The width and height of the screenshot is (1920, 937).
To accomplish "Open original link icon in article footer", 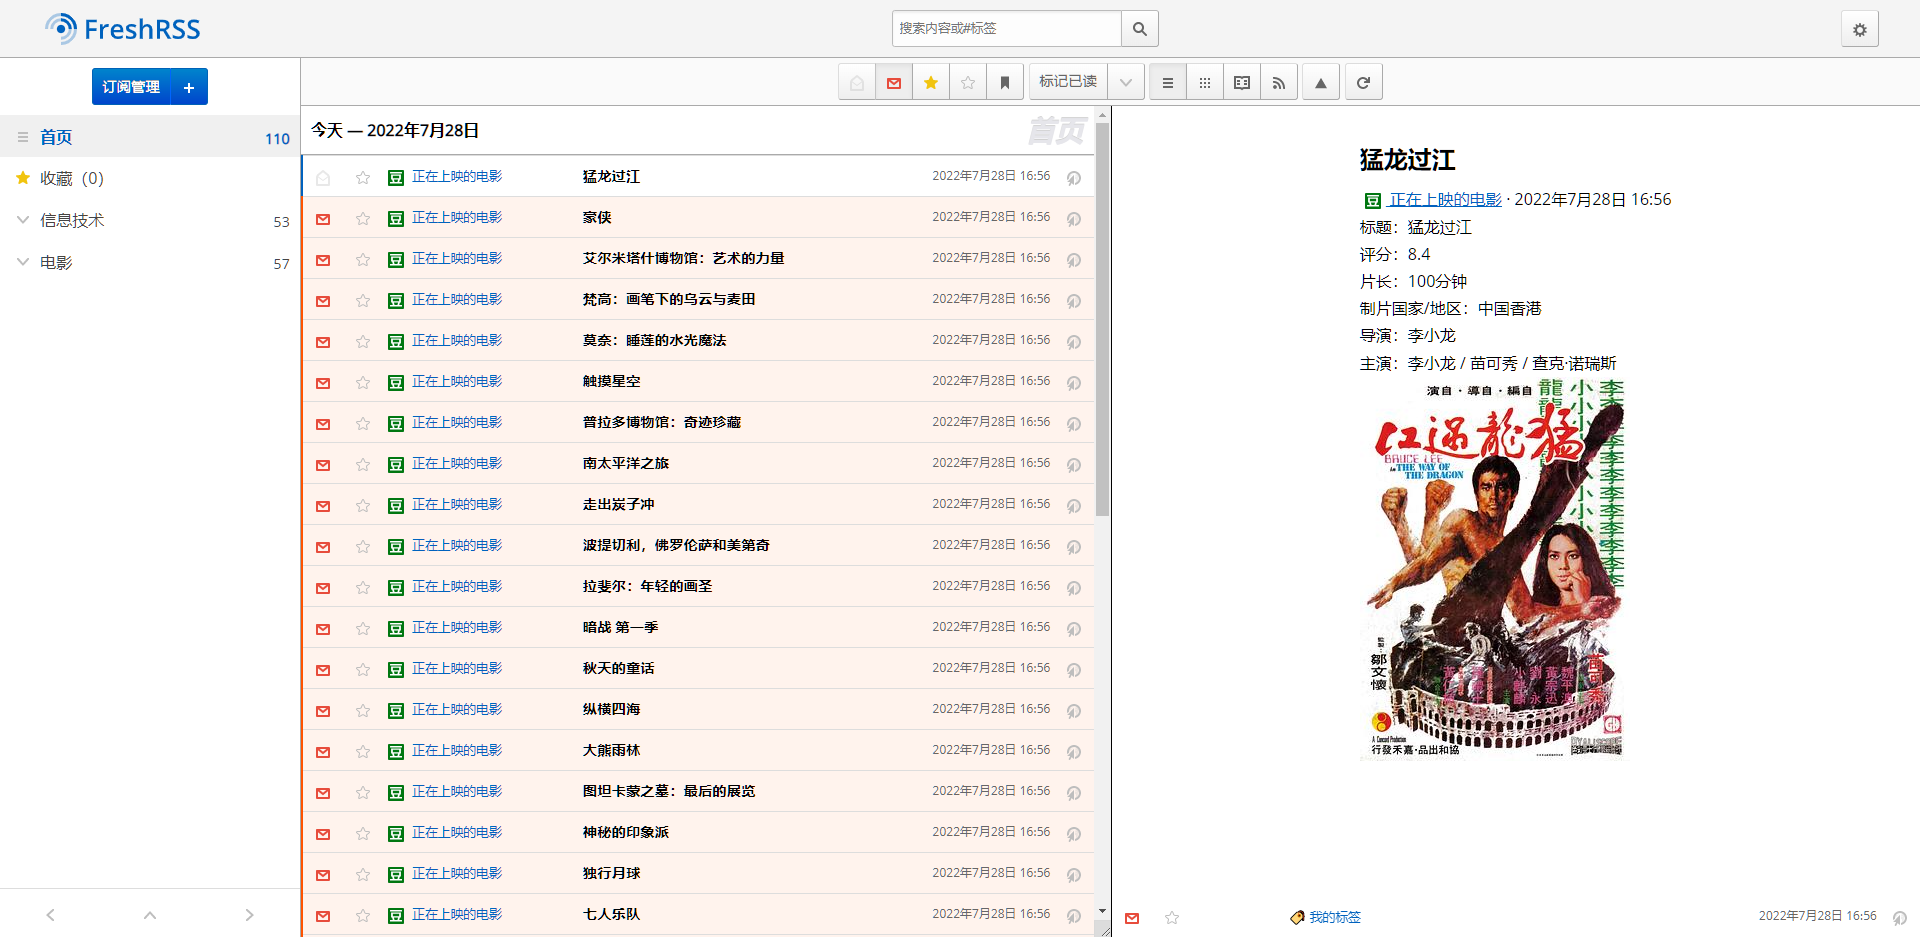I will click(1900, 918).
